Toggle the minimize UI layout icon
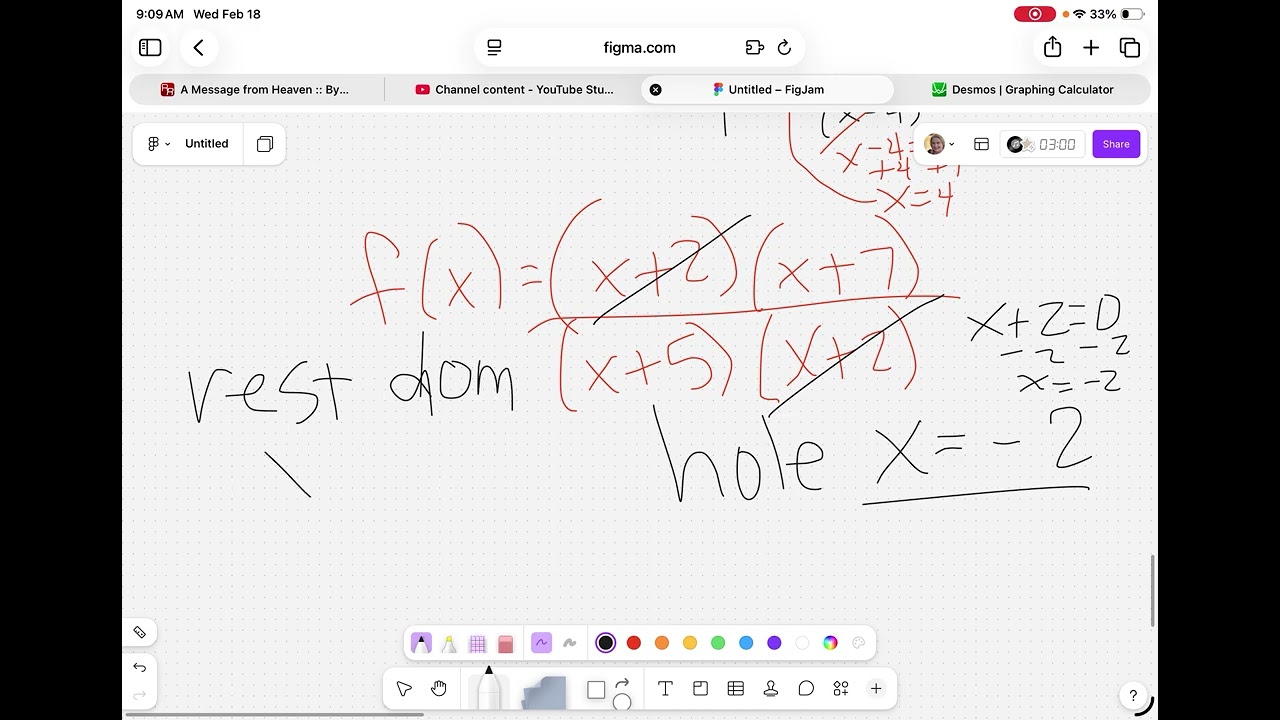The image size is (1280, 720). click(981, 144)
